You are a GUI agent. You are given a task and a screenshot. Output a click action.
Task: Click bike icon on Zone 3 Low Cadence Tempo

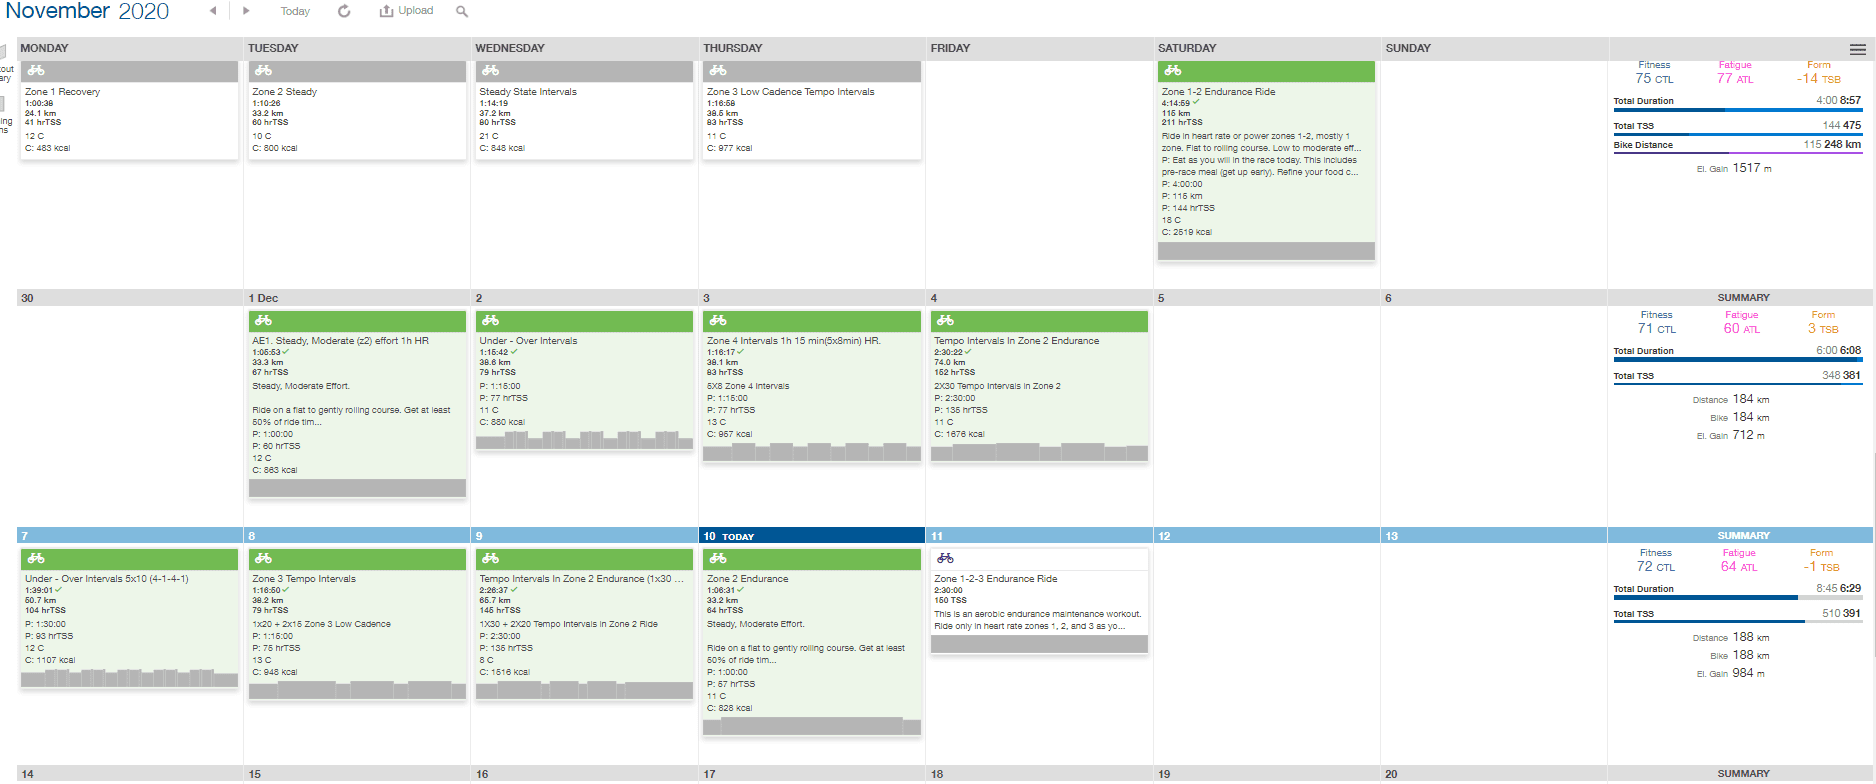[718, 71]
